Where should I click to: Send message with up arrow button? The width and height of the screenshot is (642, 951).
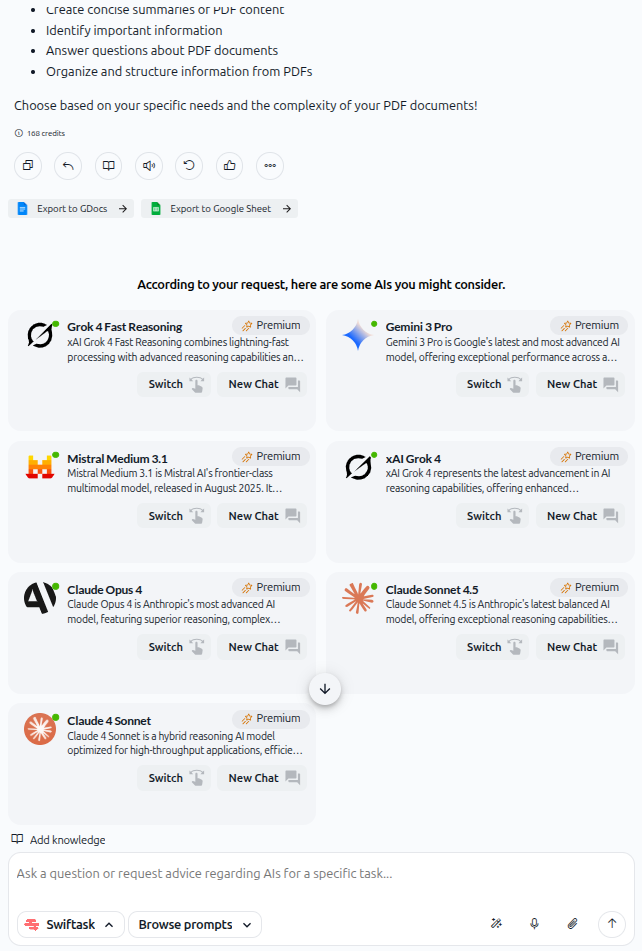(x=612, y=924)
